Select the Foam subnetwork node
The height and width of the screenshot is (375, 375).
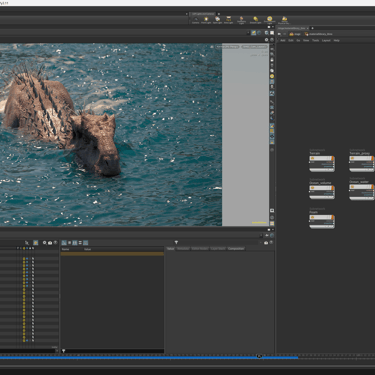pos(322,222)
